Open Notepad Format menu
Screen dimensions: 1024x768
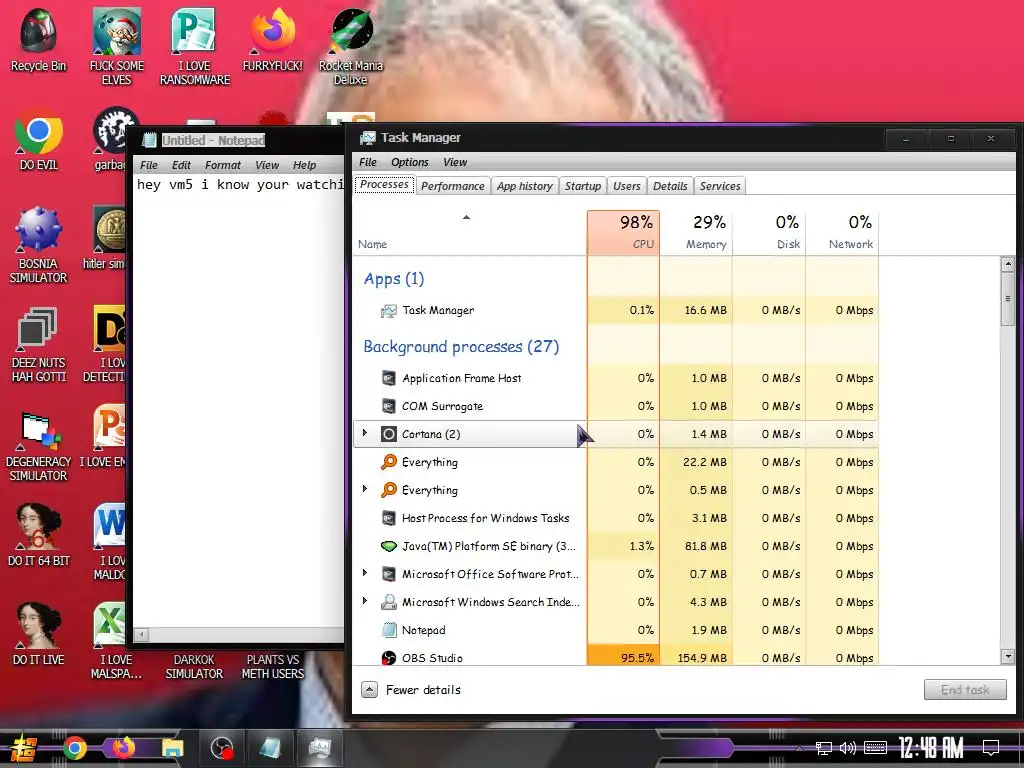tap(223, 165)
